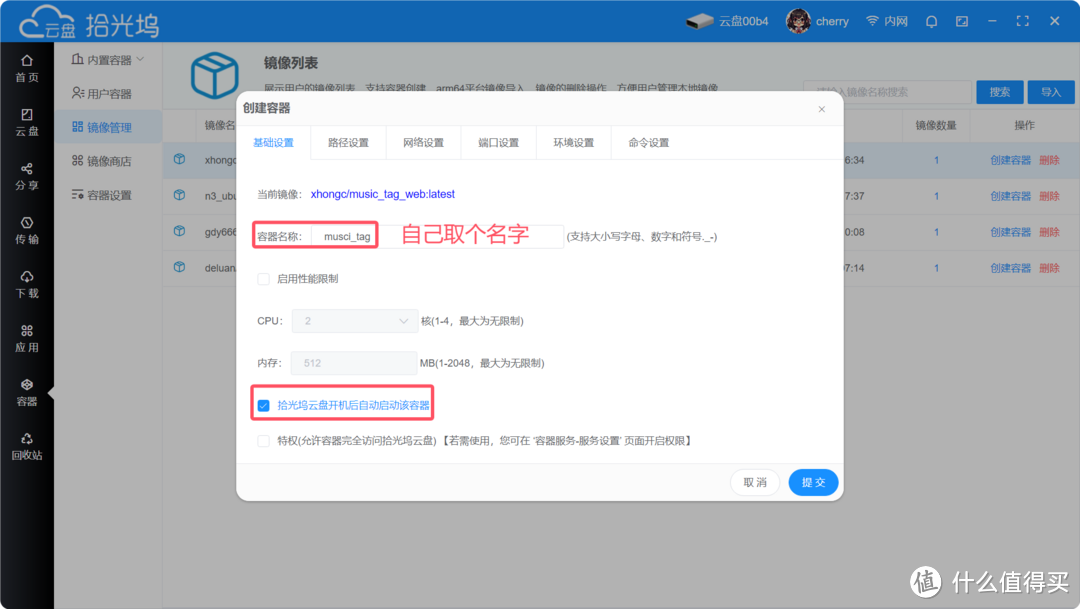Open the CPU cores dropdown
The height and width of the screenshot is (609, 1080).
[x=354, y=321]
